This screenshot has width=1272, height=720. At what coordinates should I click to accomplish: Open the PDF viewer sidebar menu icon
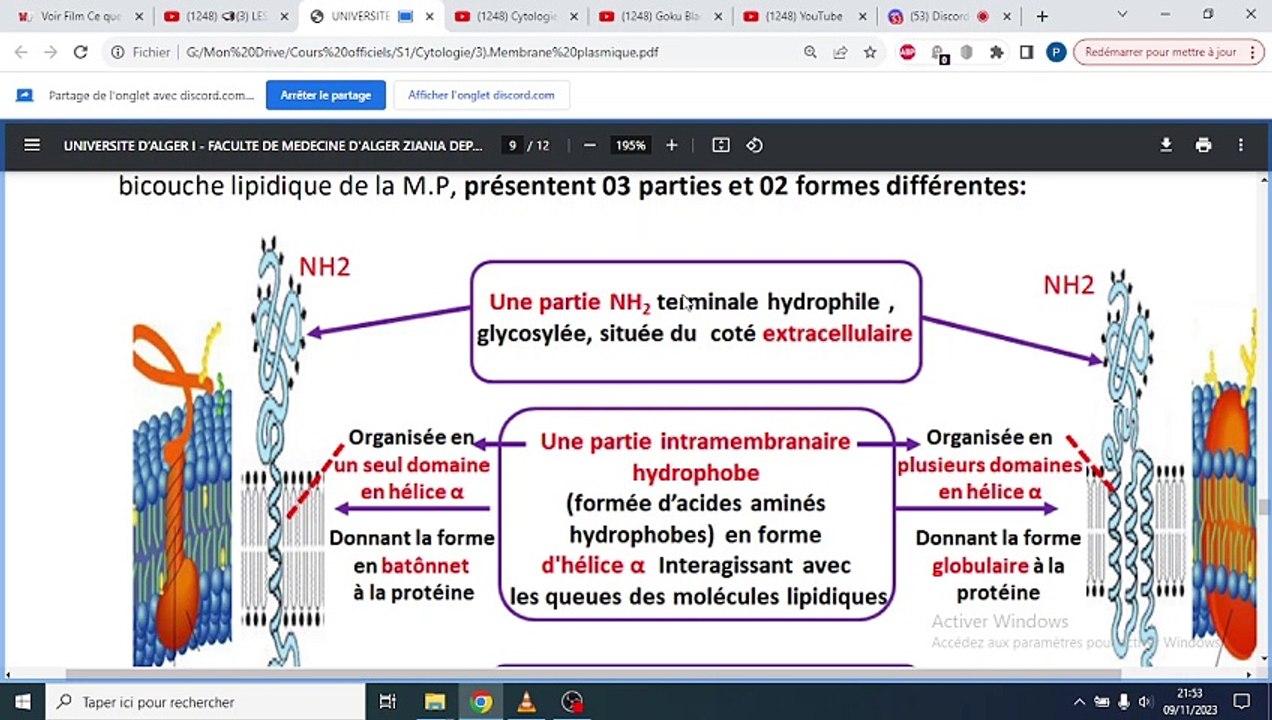32,145
